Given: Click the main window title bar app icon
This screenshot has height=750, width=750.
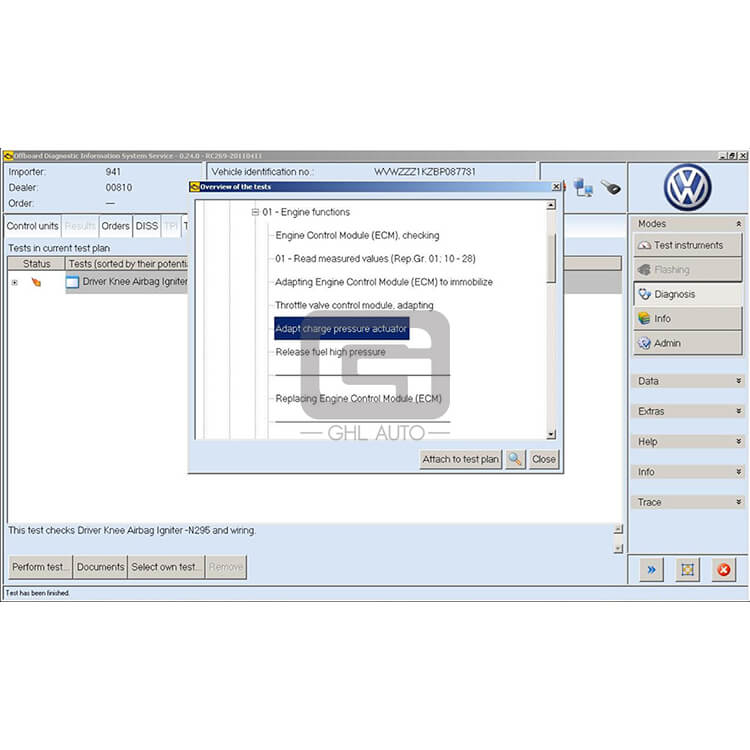Looking at the screenshot, I should (8, 156).
